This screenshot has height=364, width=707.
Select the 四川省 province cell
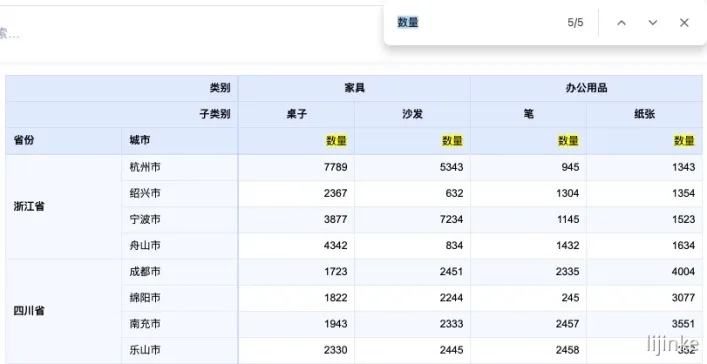point(64,311)
